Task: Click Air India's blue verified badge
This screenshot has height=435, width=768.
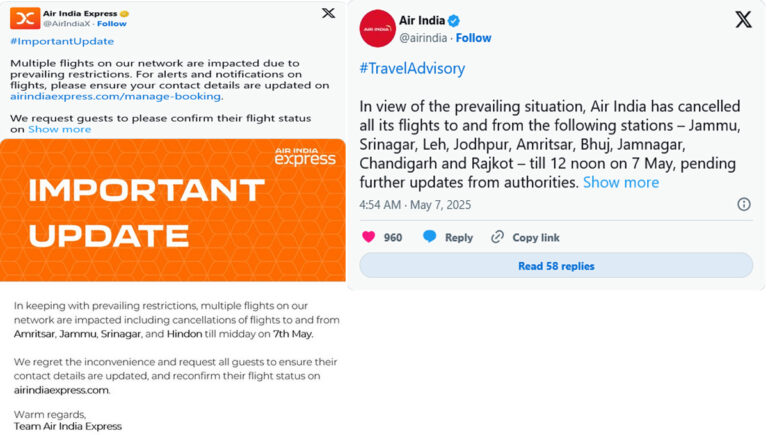Action: click(454, 21)
